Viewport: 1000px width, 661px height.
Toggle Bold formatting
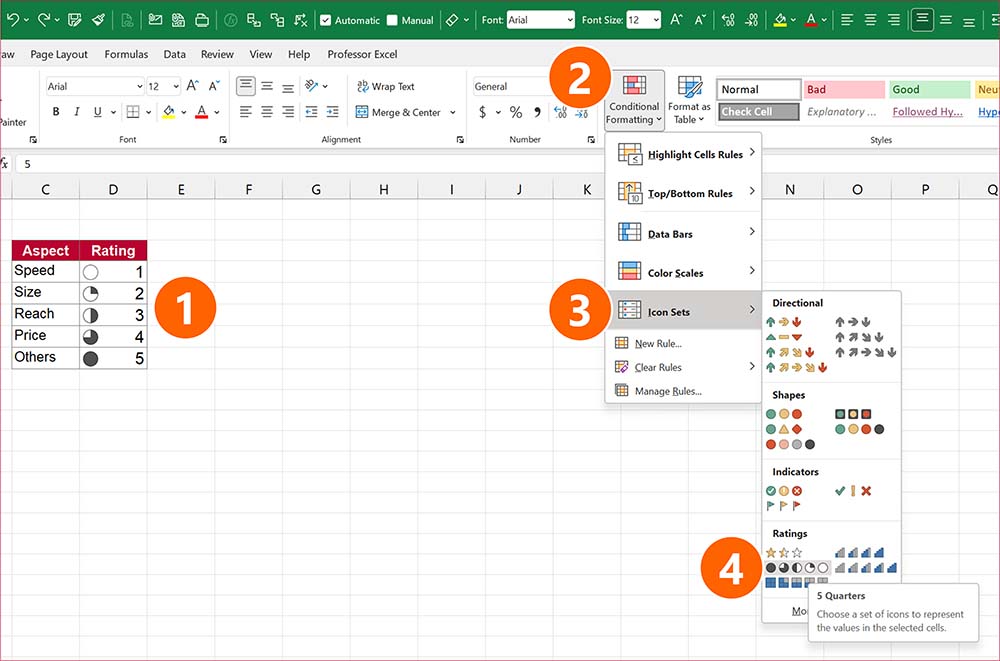click(x=56, y=111)
